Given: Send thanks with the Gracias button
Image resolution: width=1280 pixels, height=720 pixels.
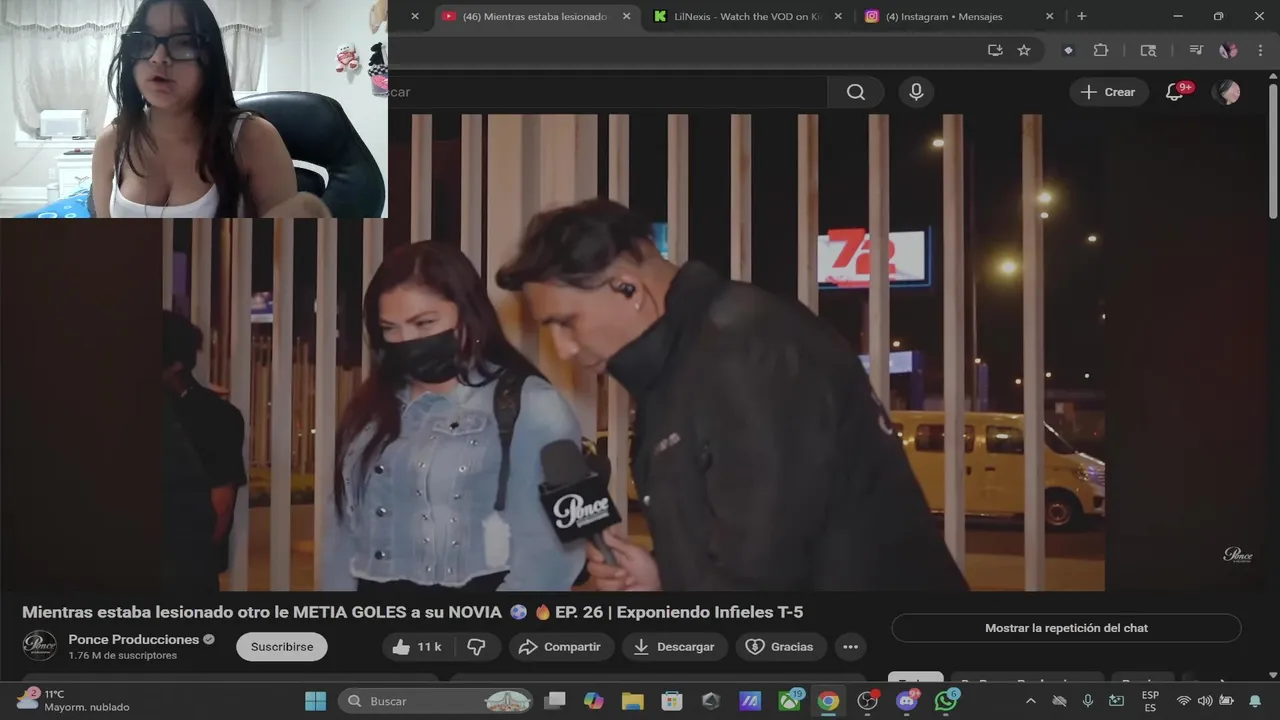Looking at the screenshot, I should [781, 647].
